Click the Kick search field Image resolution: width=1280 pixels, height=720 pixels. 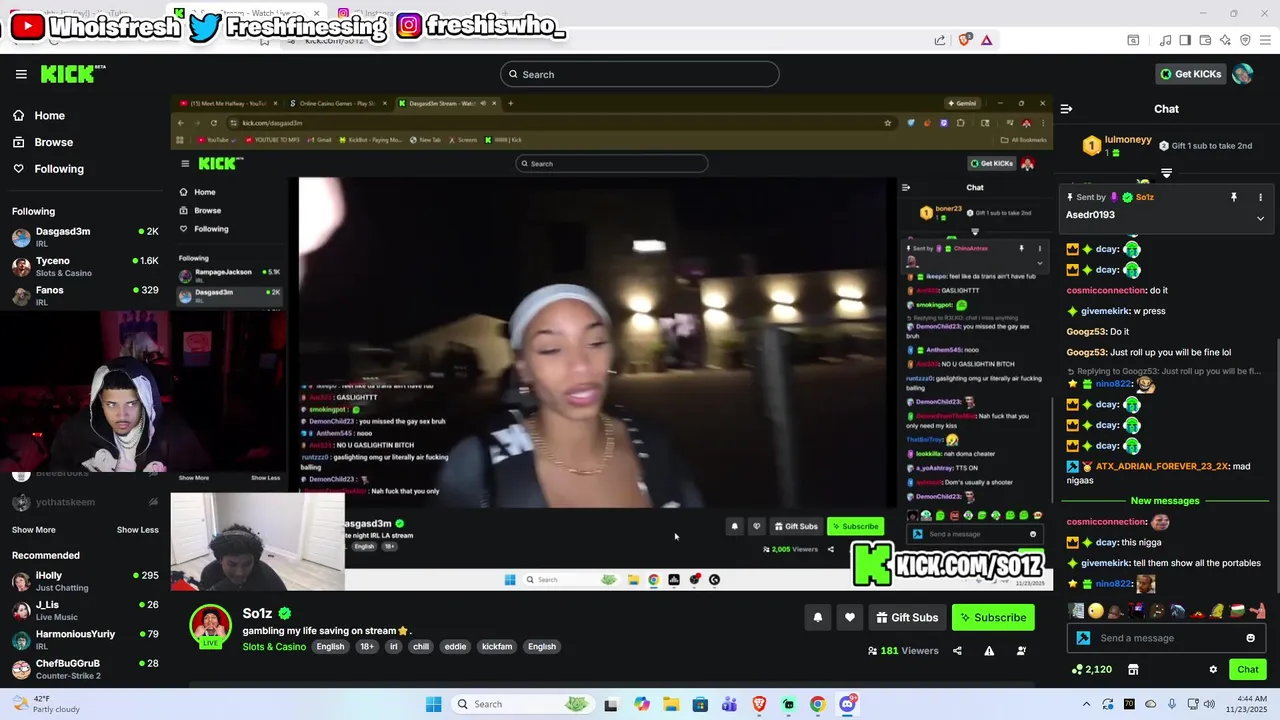pyautogui.click(x=640, y=74)
